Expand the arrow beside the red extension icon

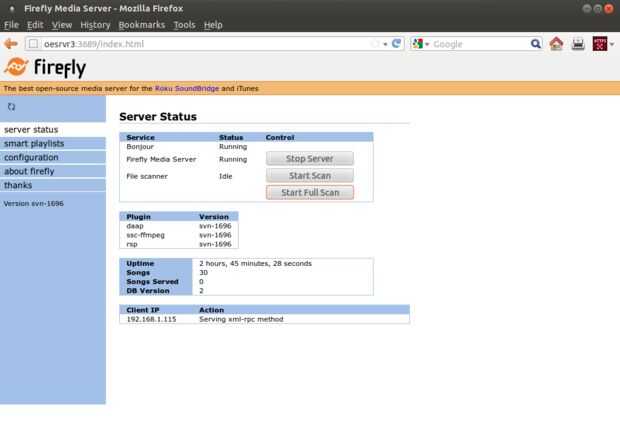pos(612,44)
